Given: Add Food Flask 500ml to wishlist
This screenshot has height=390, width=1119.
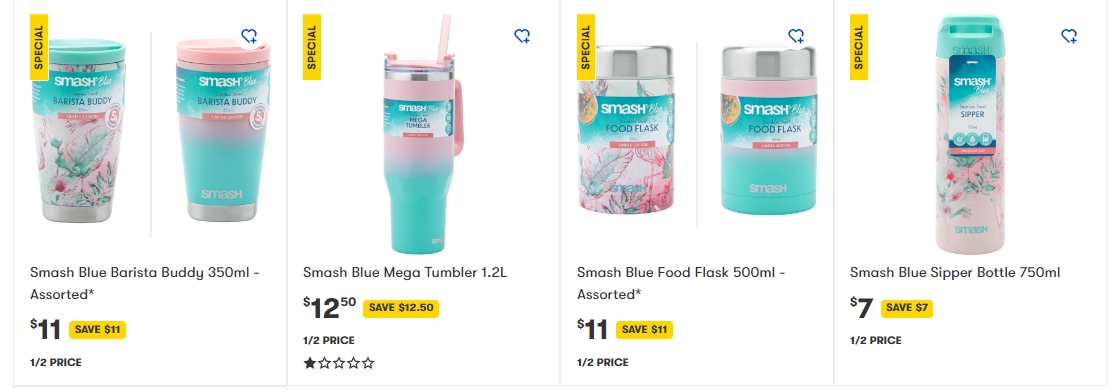Looking at the screenshot, I should pyautogui.click(x=796, y=36).
